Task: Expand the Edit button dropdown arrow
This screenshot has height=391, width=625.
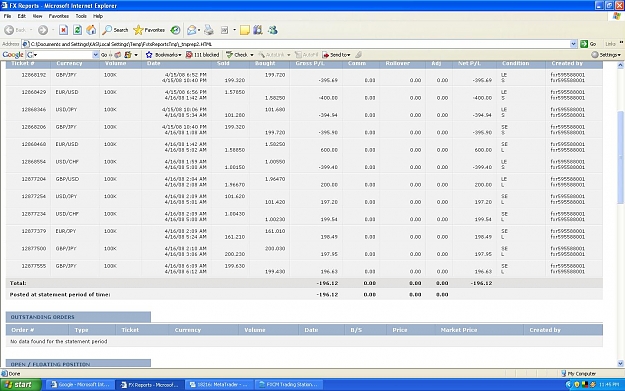Action: tap(234, 30)
